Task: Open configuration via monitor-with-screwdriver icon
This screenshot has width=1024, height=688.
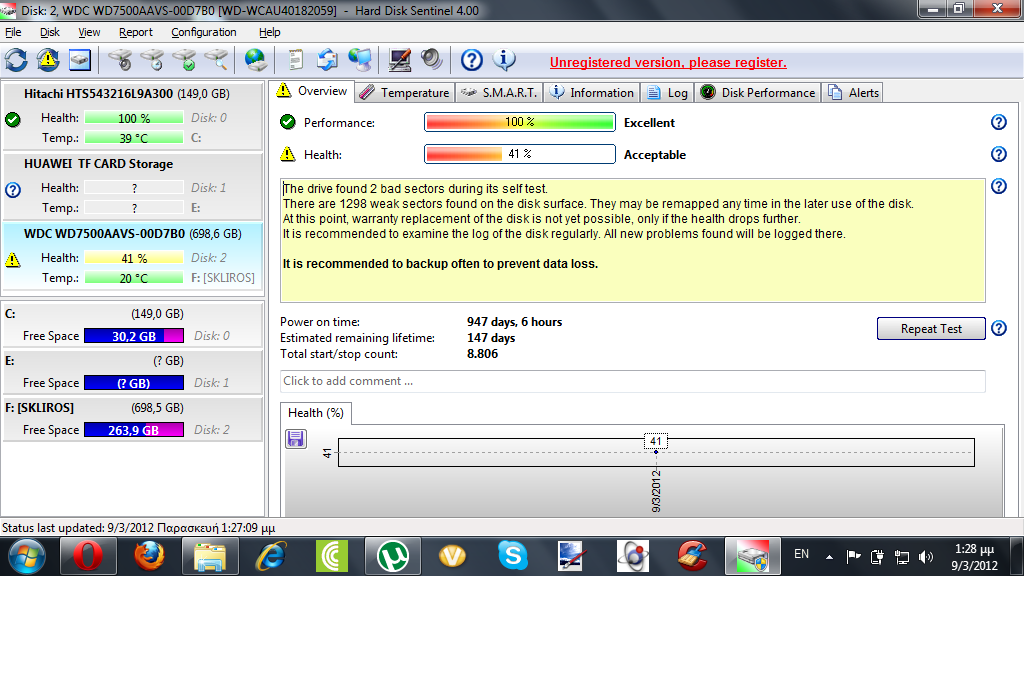Action: tap(400, 60)
